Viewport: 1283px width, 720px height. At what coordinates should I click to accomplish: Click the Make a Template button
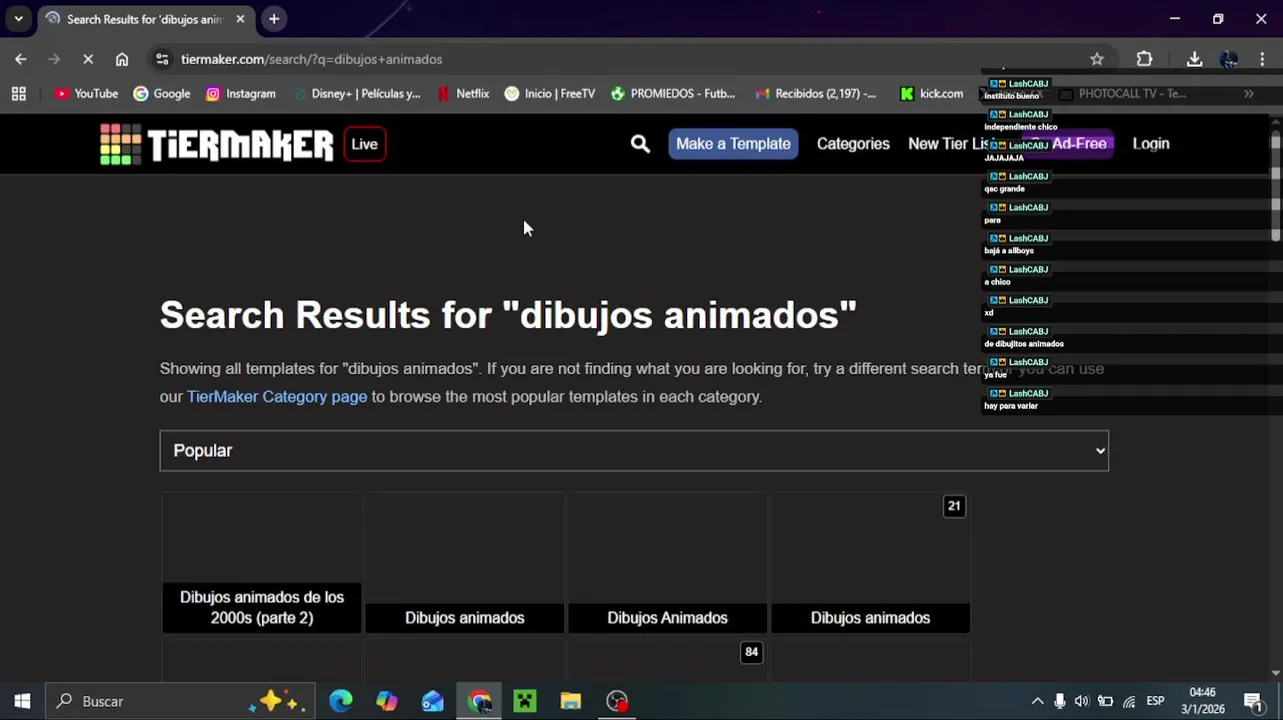coord(733,144)
